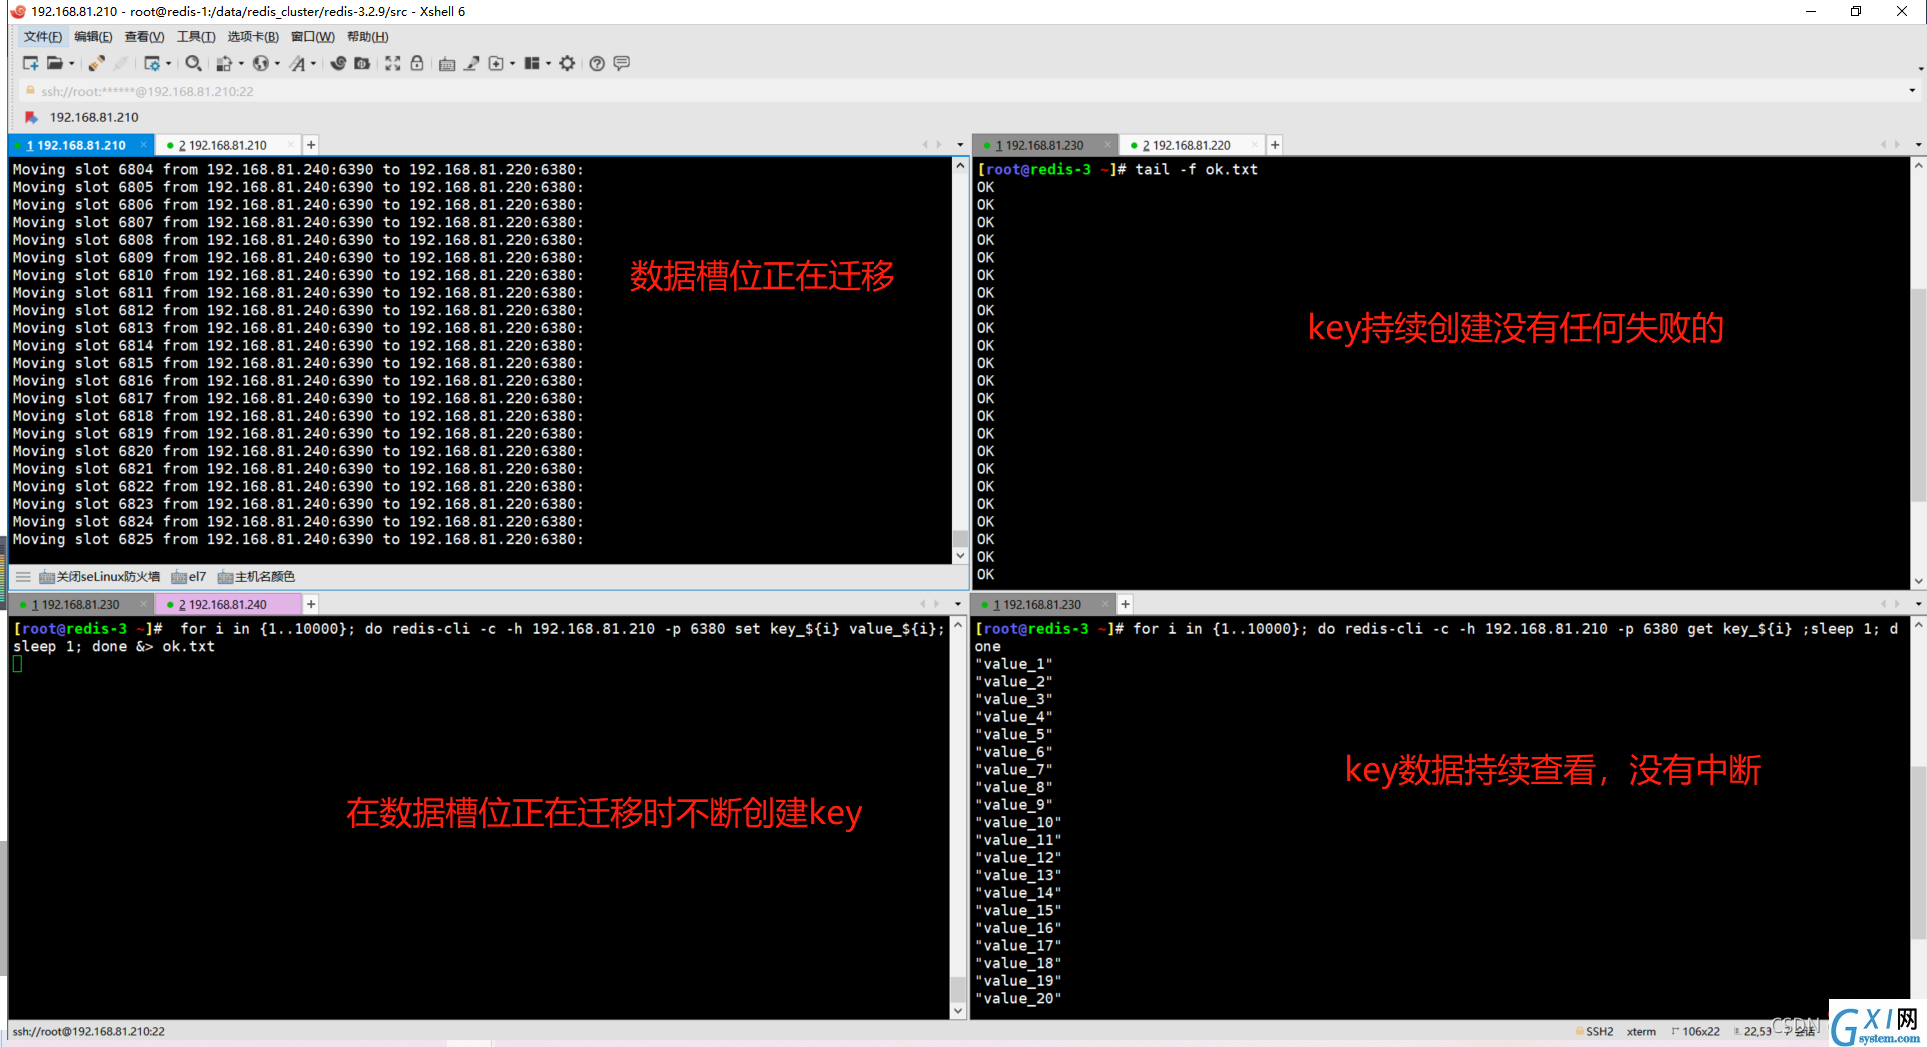Screen dimensions: 1927x1047
Task: Click the highlight pen icon
Action: 471,63
